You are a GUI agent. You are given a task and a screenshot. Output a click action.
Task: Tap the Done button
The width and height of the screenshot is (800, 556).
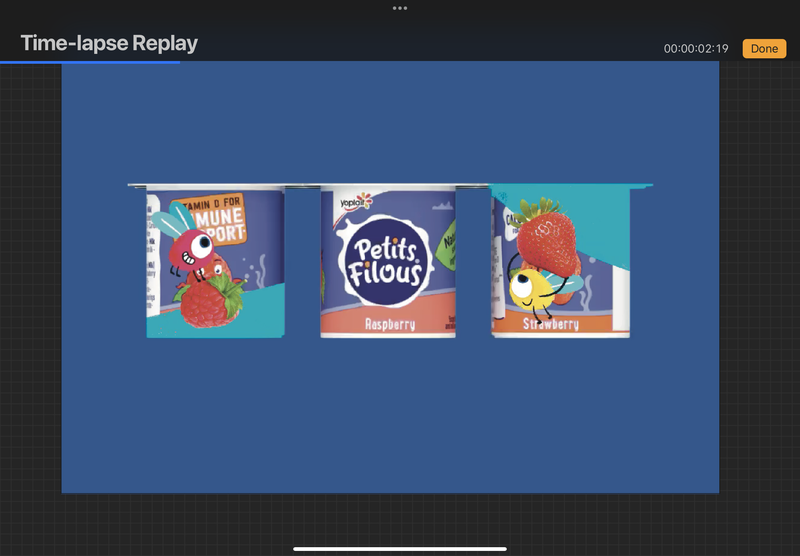coord(764,49)
